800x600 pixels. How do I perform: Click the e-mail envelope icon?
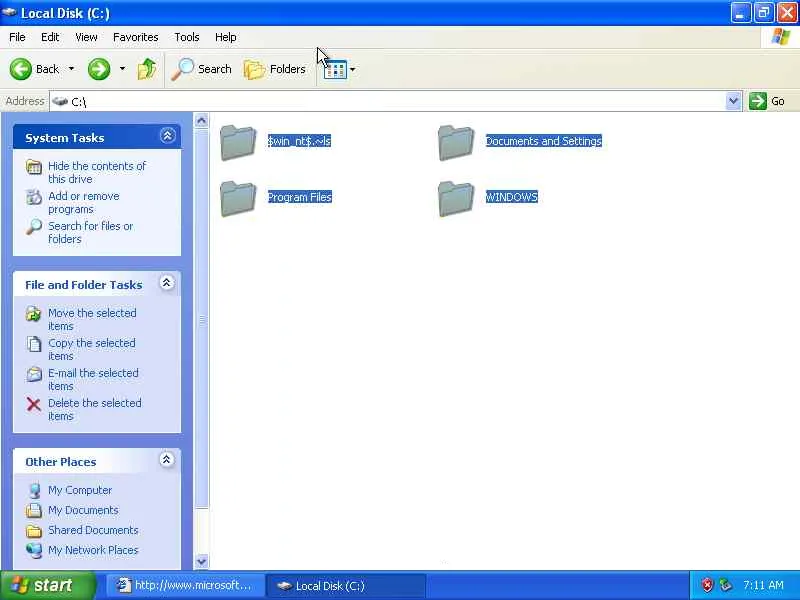click(34, 374)
